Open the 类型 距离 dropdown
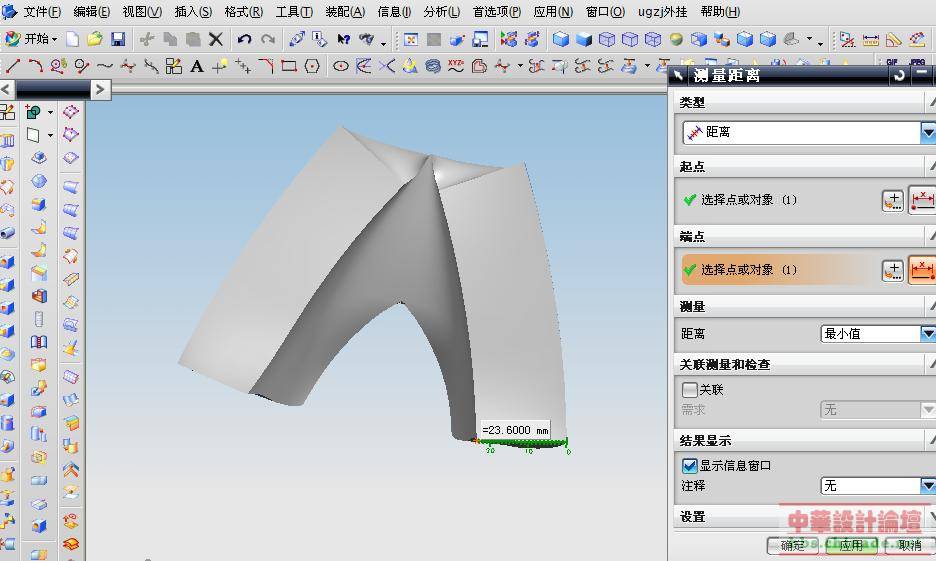Viewport: 936px width, 561px height. 927,132
